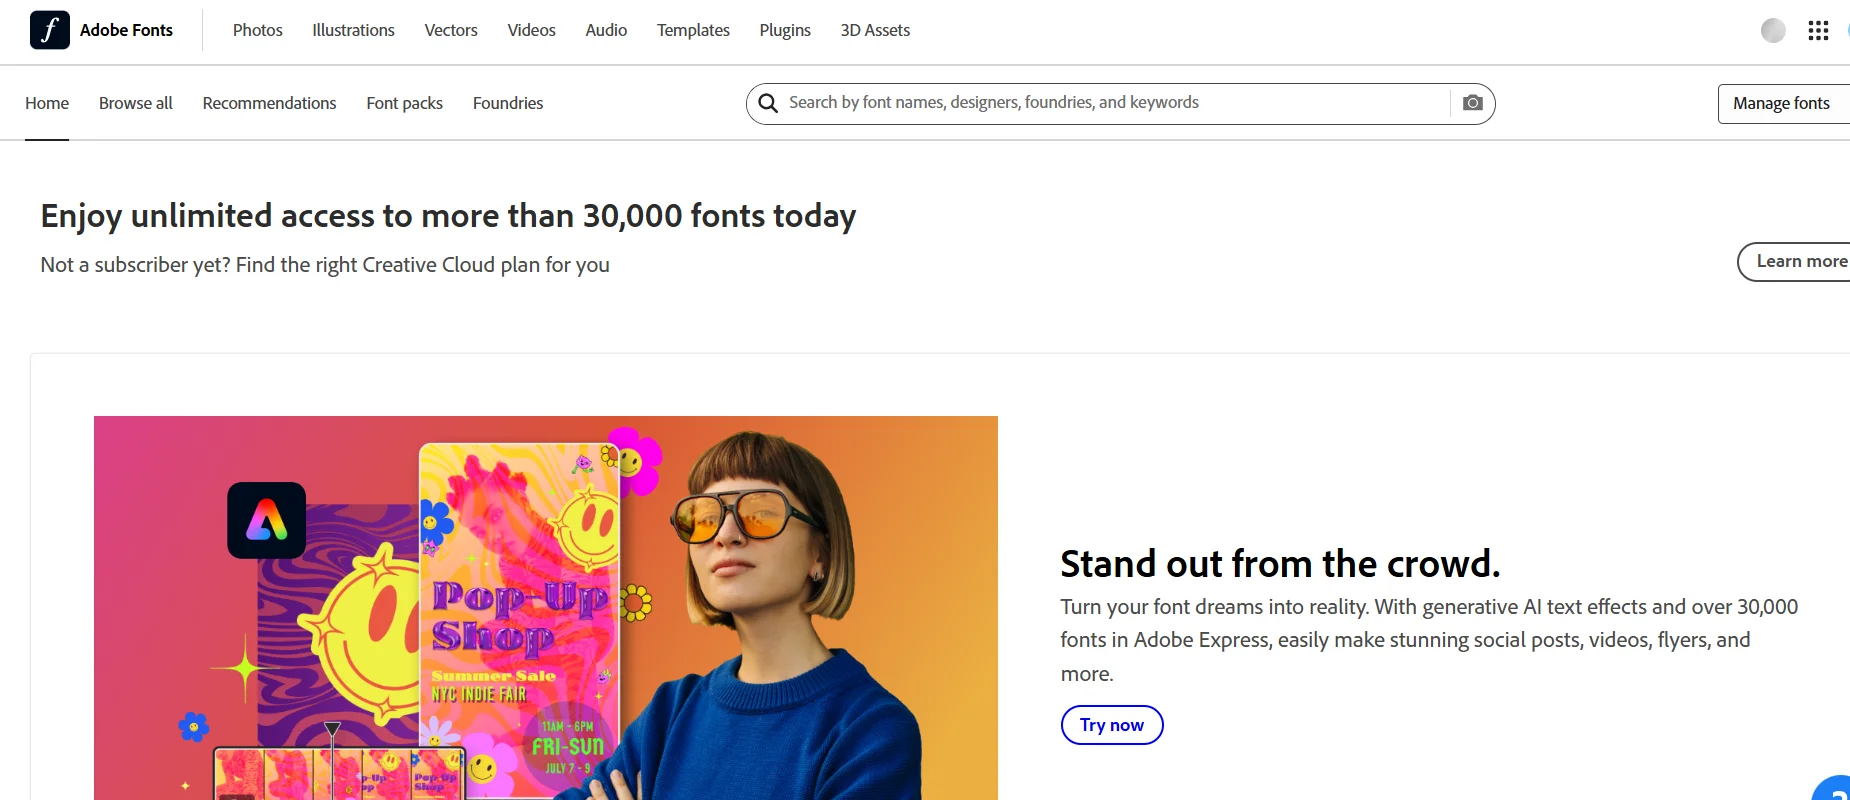Open the Photos menu item

point(258,30)
